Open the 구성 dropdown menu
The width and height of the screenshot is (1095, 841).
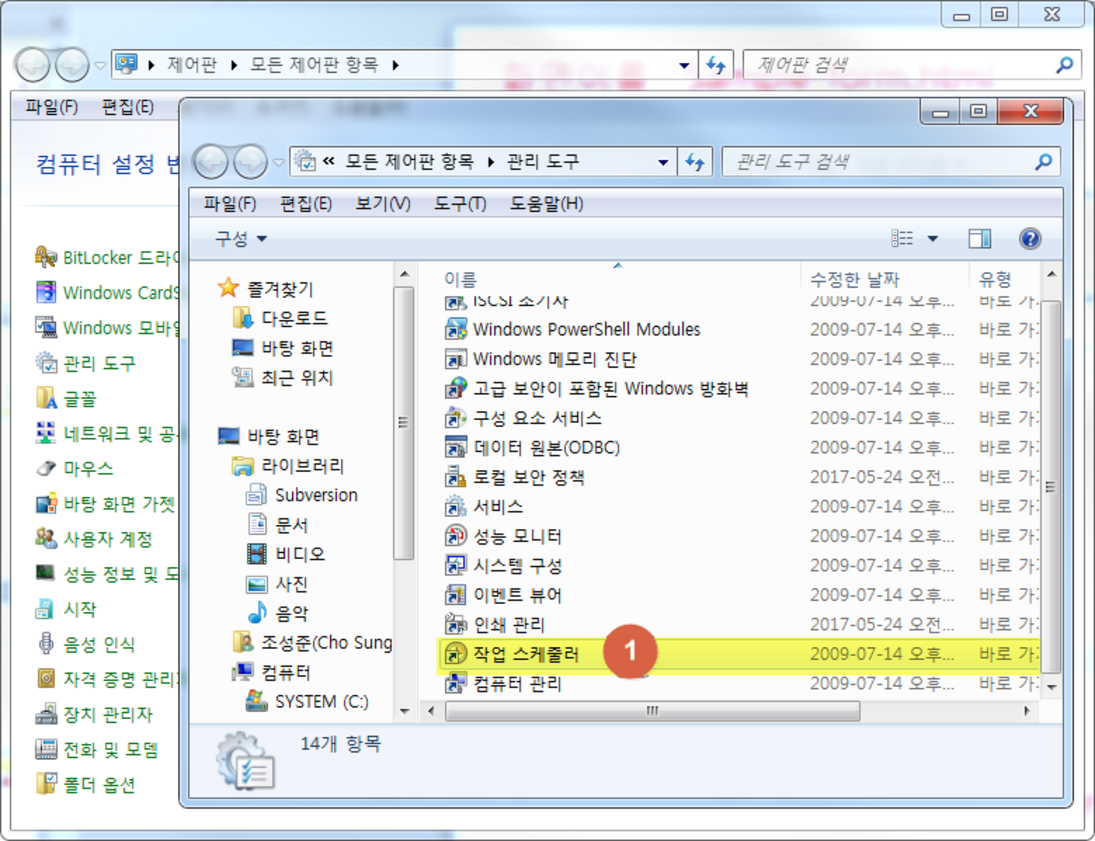[x=241, y=239]
